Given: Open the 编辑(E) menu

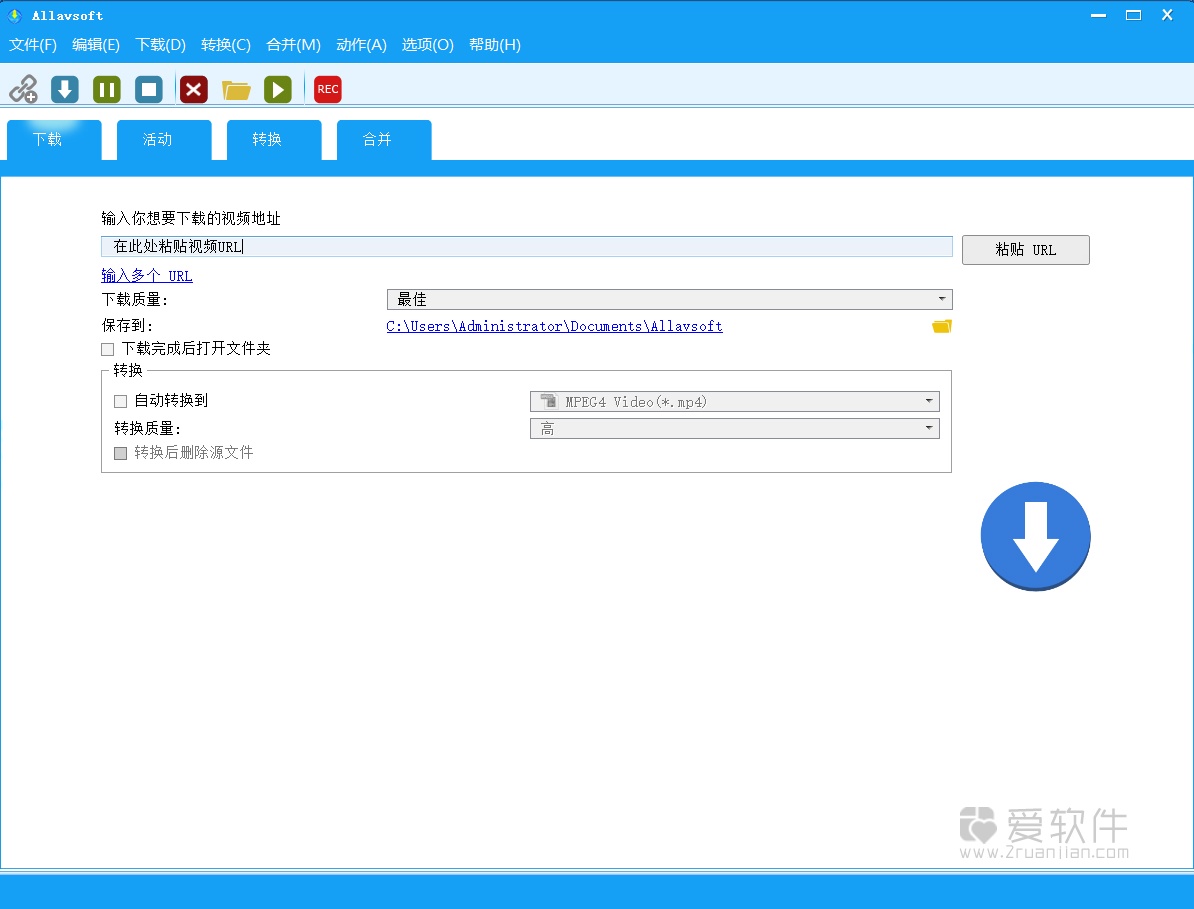Looking at the screenshot, I should point(96,45).
